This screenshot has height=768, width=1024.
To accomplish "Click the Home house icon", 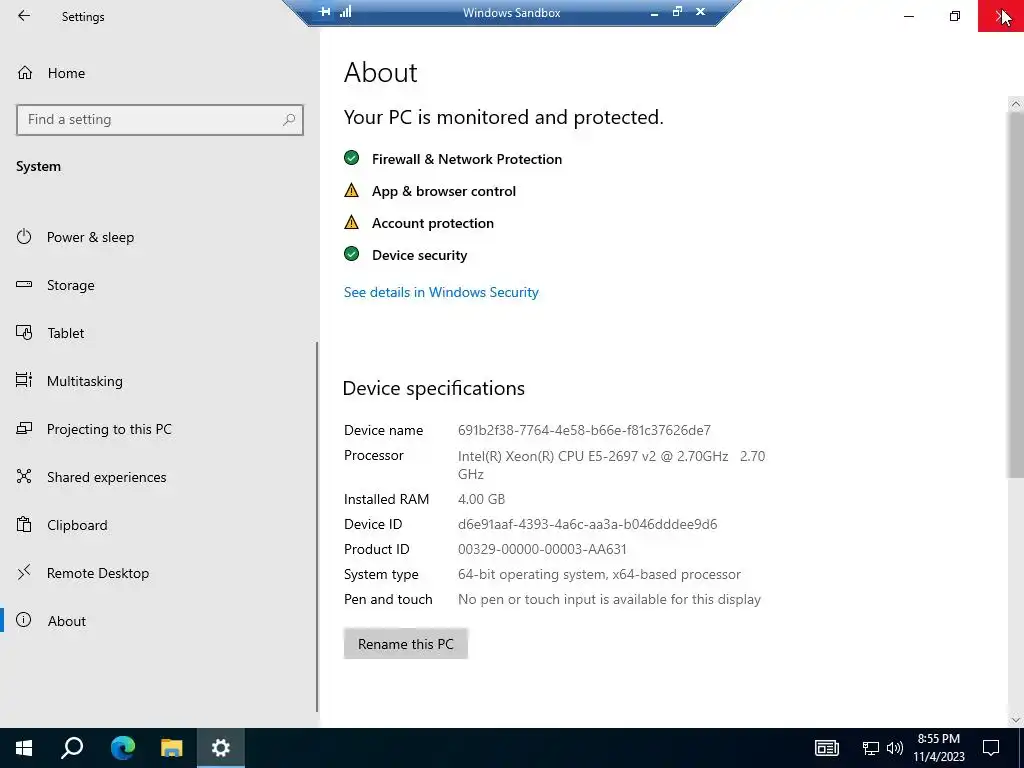I will point(25,72).
